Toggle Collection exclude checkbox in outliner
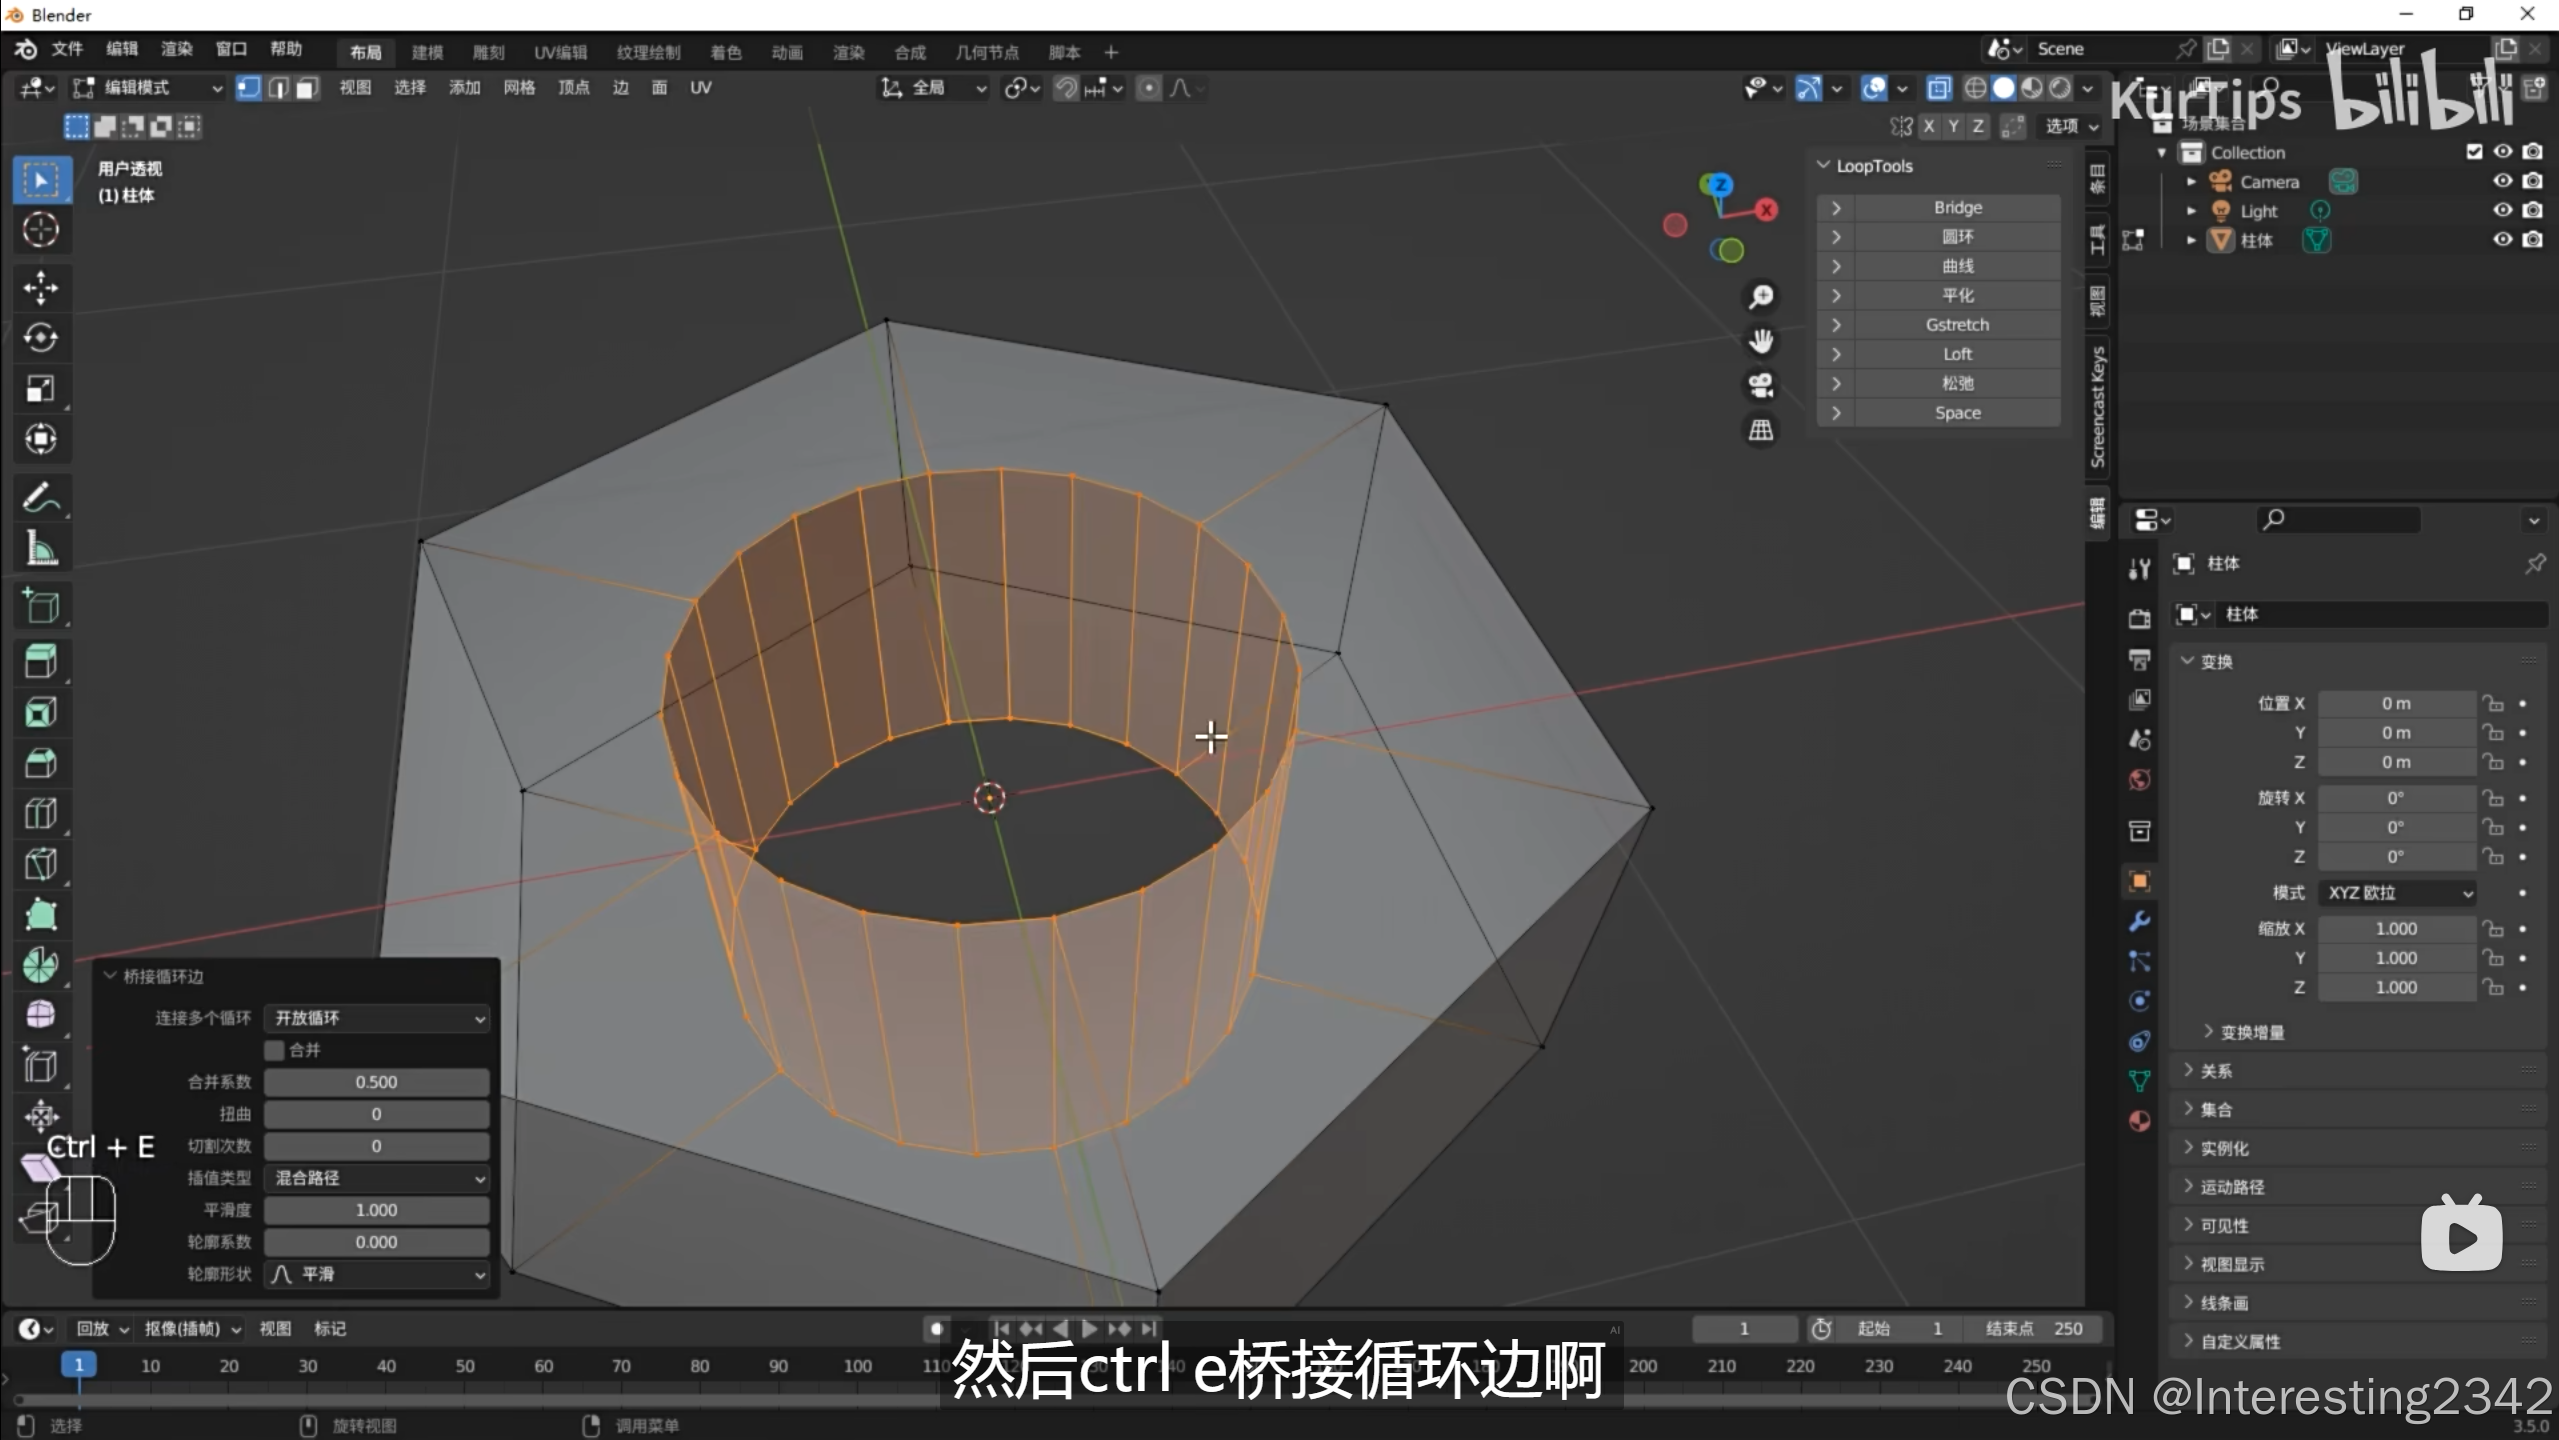 (2474, 152)
